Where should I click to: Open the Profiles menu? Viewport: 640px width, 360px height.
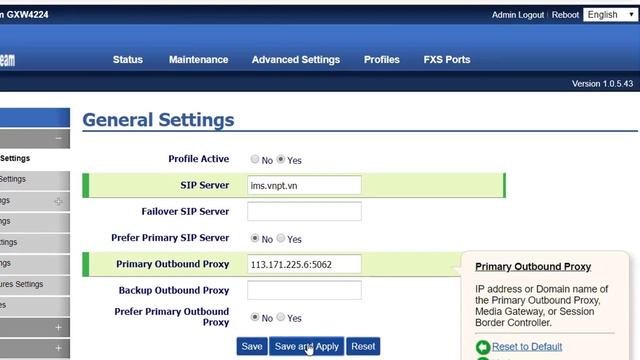[x=382, y=60]
